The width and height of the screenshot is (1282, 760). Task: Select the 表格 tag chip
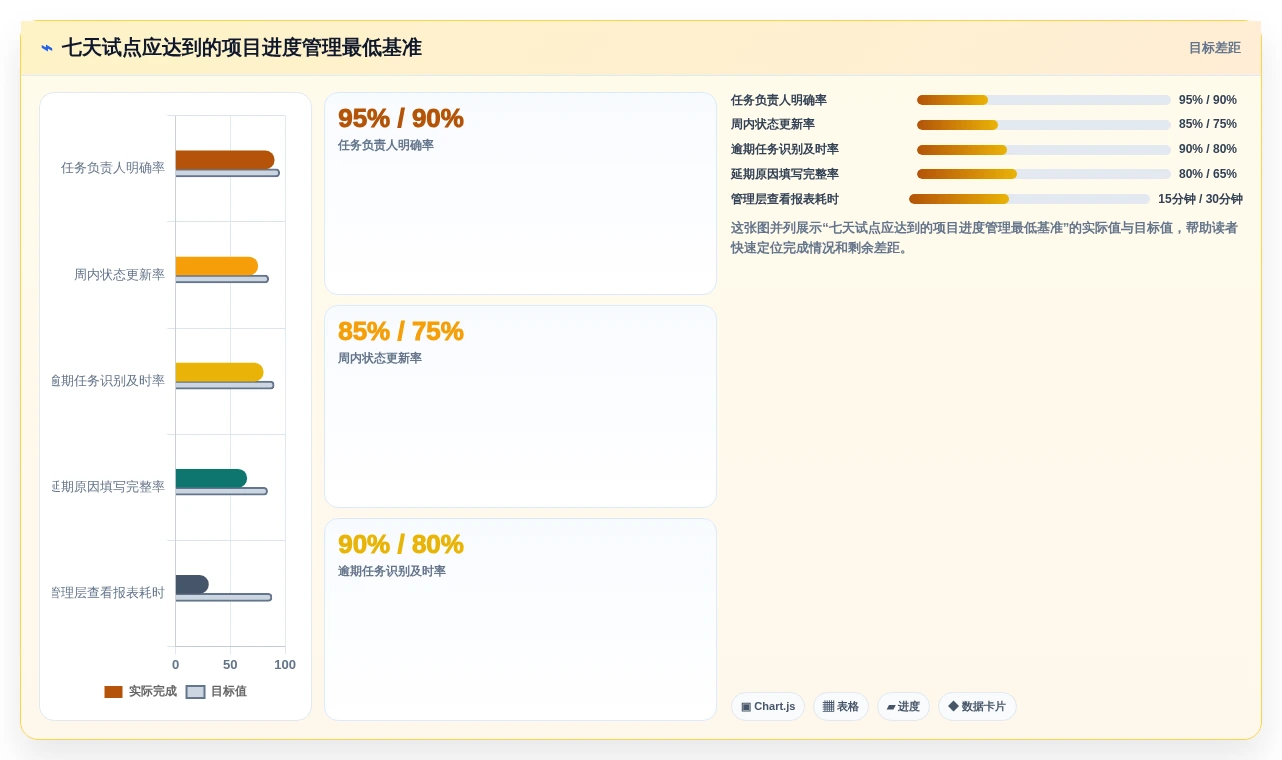841,707
